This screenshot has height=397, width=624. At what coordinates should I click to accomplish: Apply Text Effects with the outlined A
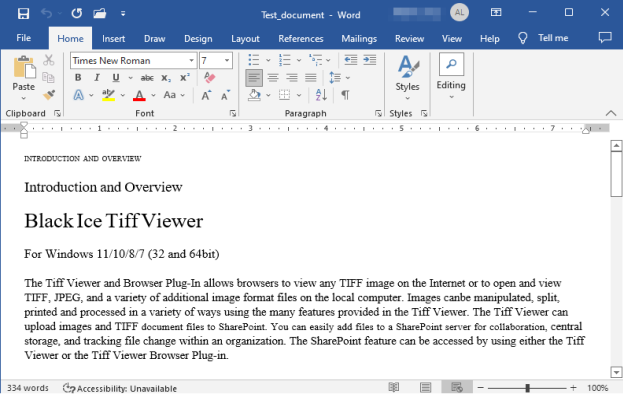79,95
